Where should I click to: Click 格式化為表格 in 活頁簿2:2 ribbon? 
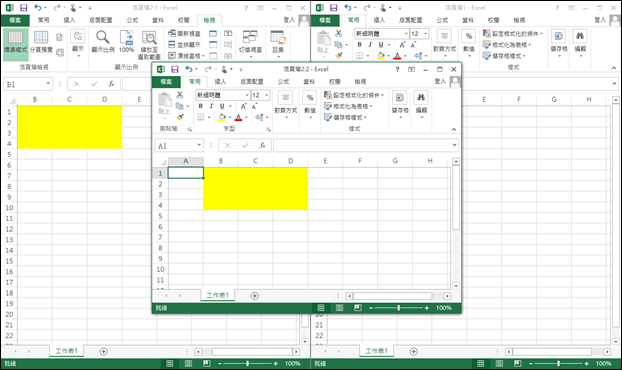(x=348, y=106)
